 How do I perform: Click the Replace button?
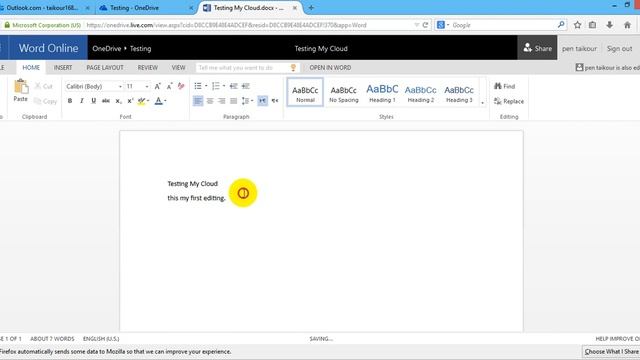[x=509, y=101]
